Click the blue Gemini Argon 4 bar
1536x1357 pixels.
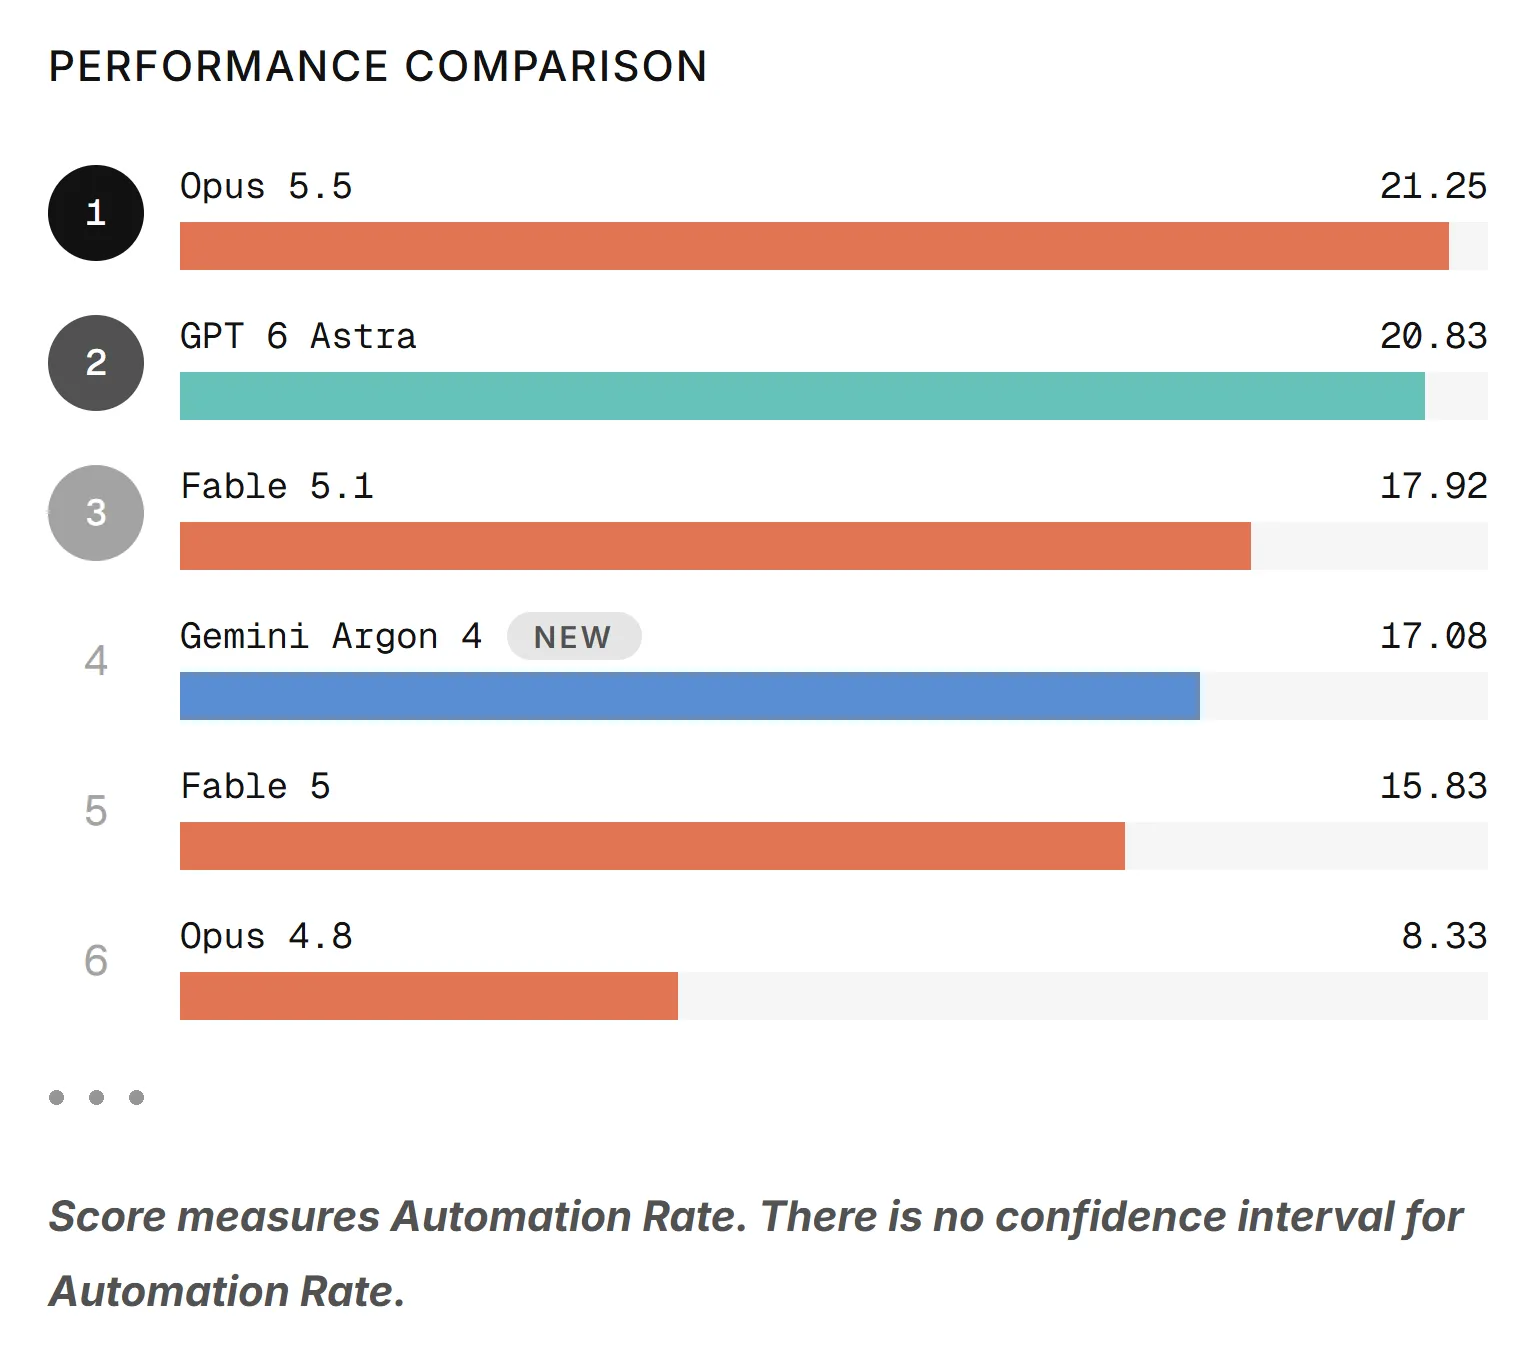point(690,696)
